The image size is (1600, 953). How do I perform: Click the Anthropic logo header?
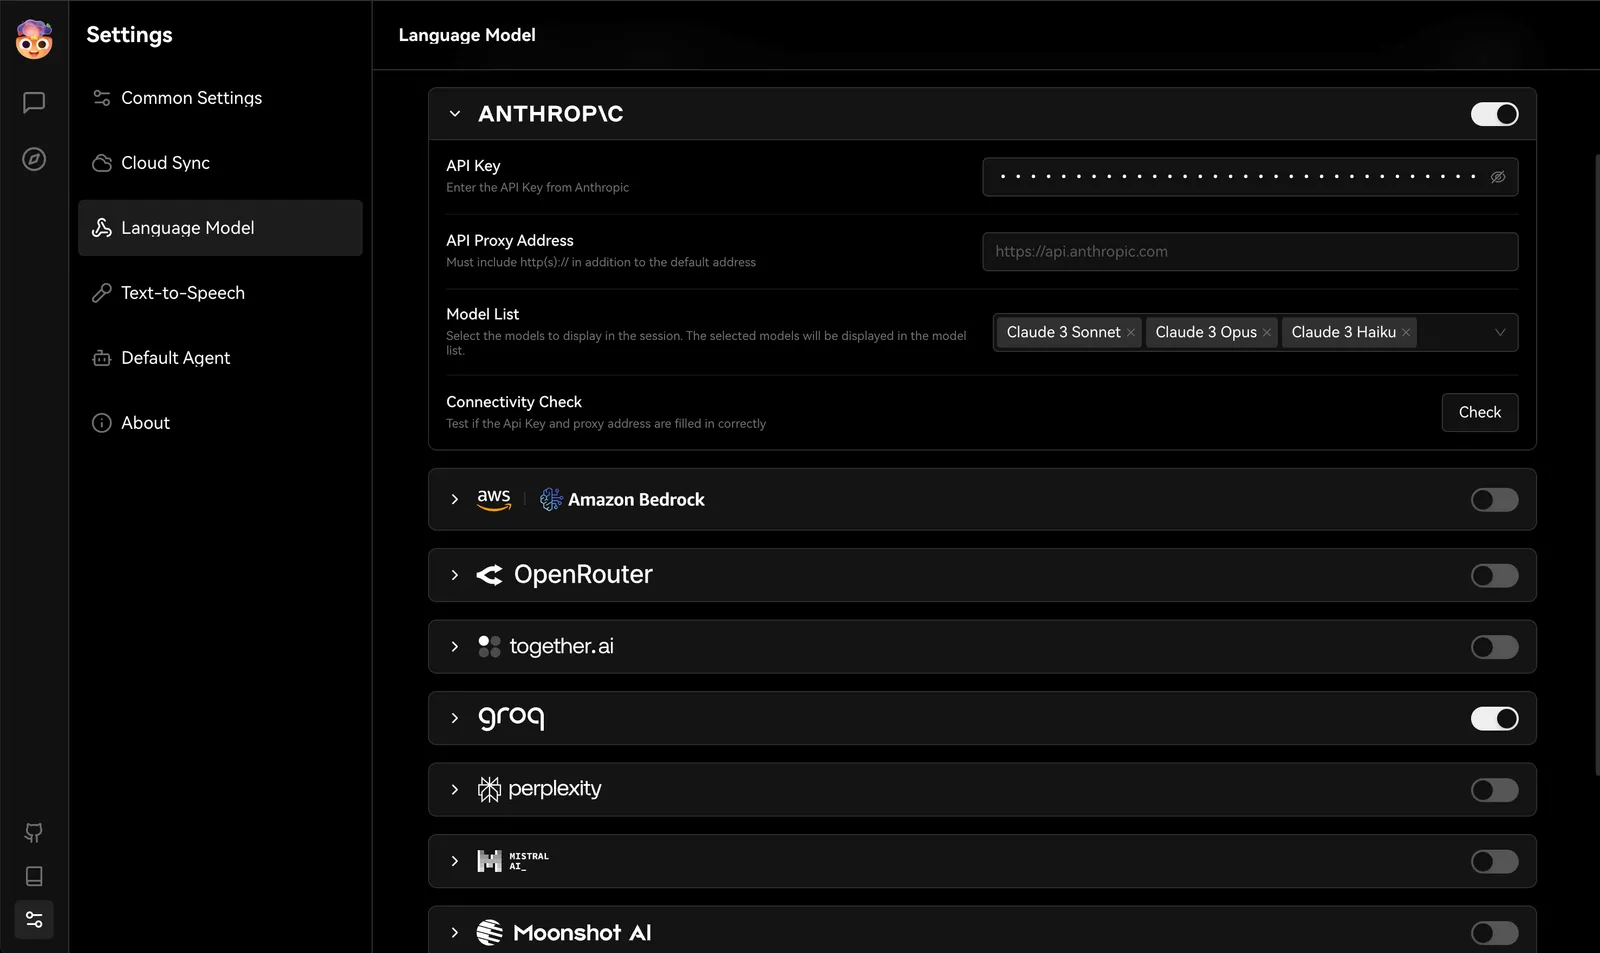click(x=550, y=114)
